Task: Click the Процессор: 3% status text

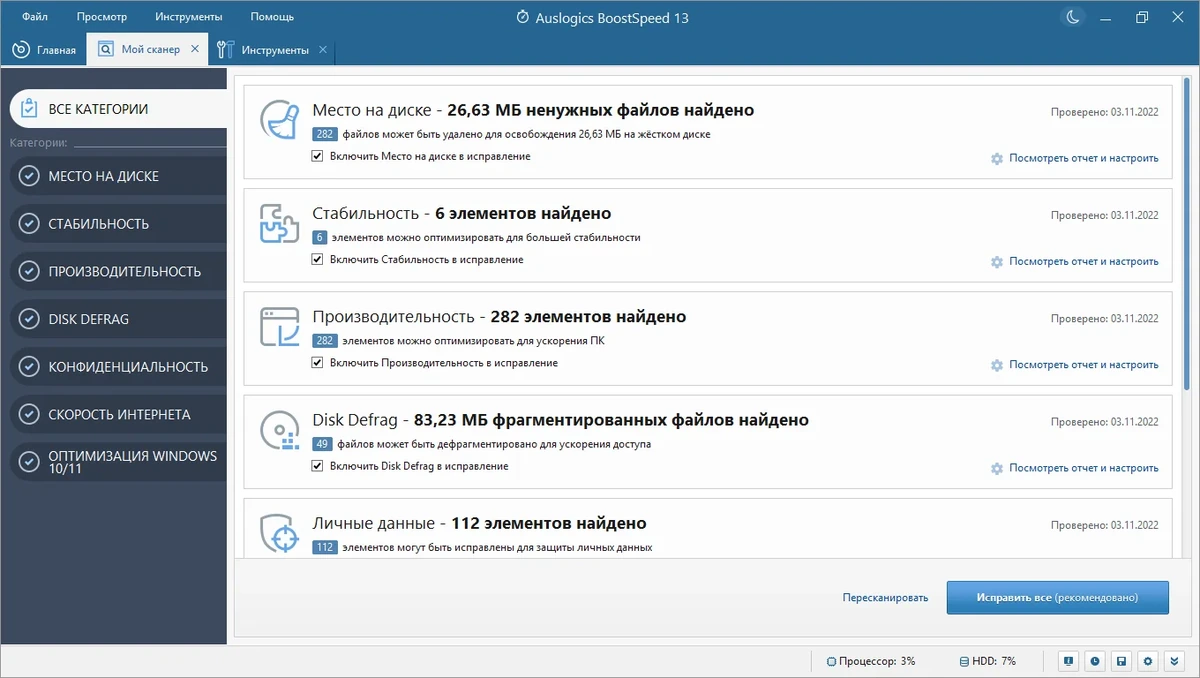Action: click(x=877, y=662)
